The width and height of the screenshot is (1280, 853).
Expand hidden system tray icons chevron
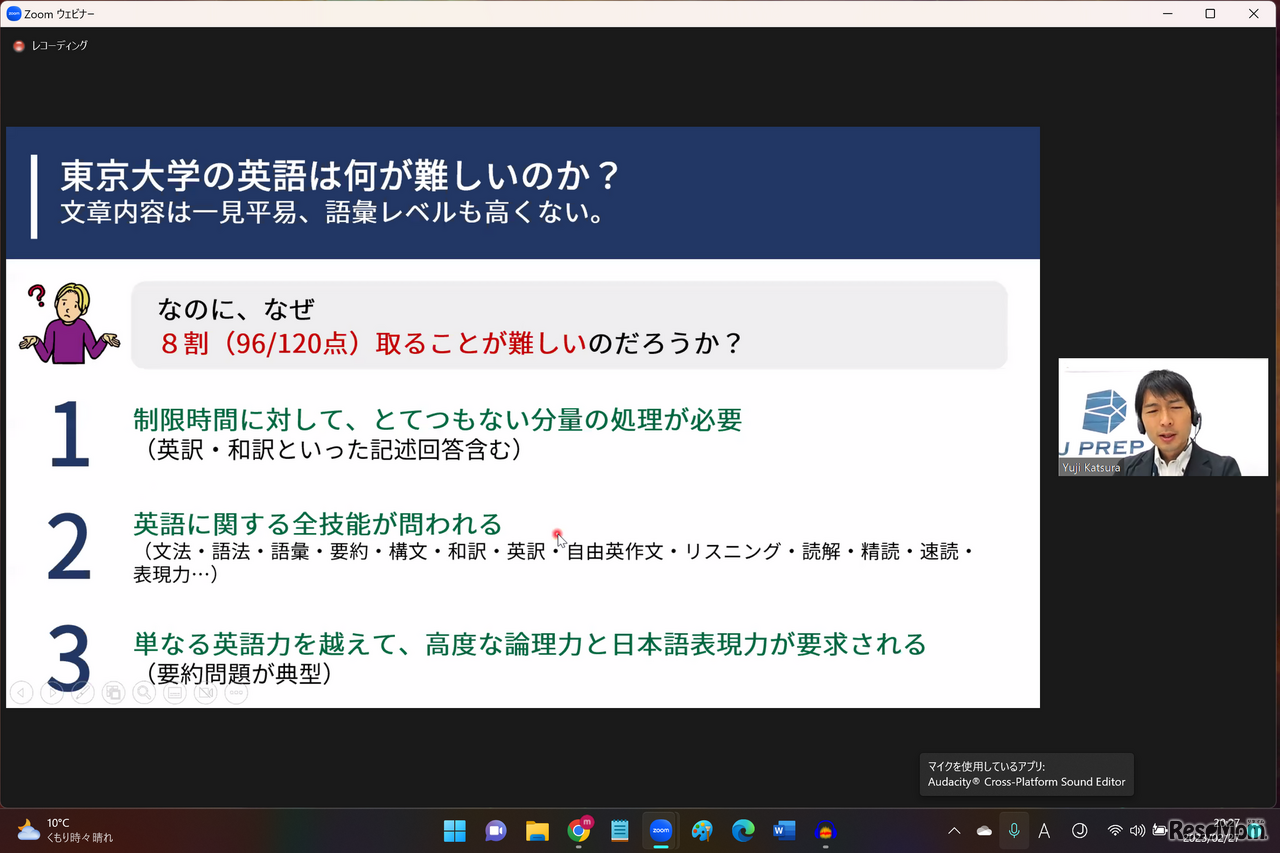[x=953, y=831]
